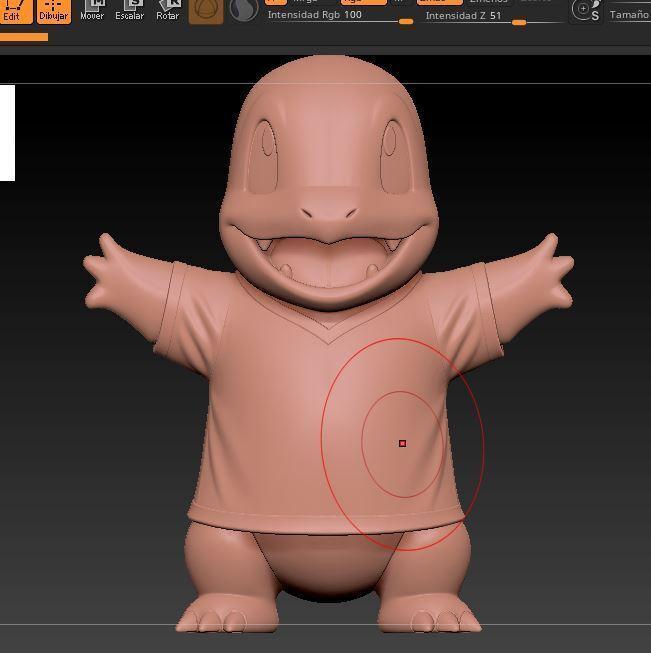Click the circular S brush icon
This screenshot has width=651, height=653.
click(x=586, y=11)
